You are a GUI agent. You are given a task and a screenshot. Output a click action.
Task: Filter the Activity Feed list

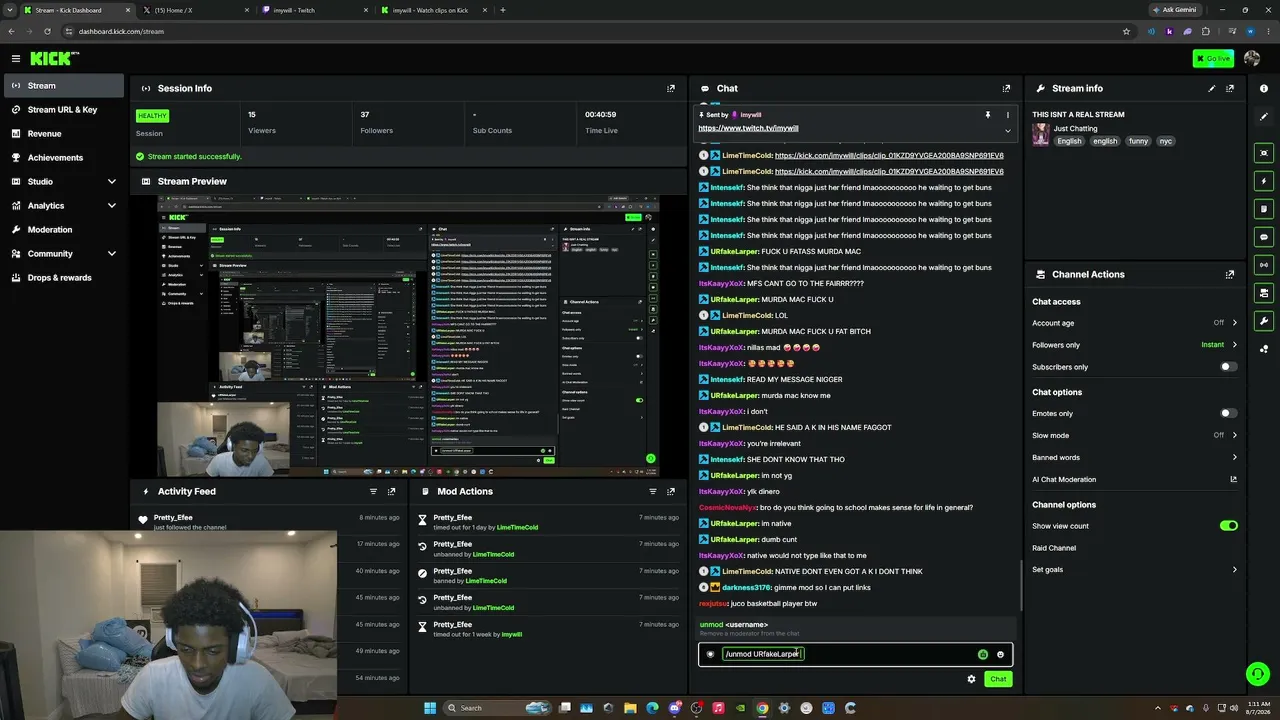pos(374,491)
